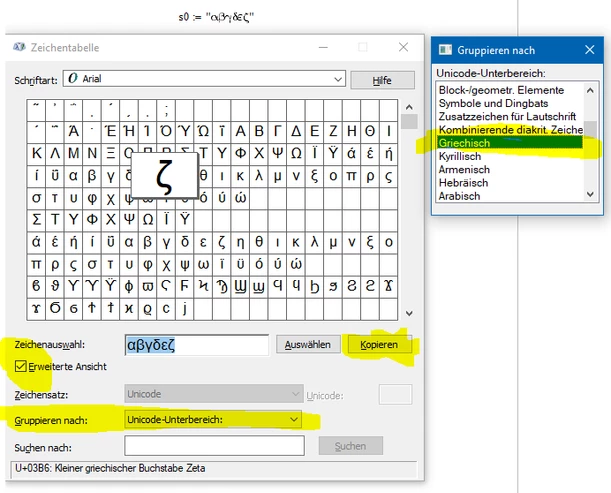The width and height of the screenshot is (611, 493).
Task: Toggle the Erweiterte Ansicht checkbox
Action: (21, 366)
